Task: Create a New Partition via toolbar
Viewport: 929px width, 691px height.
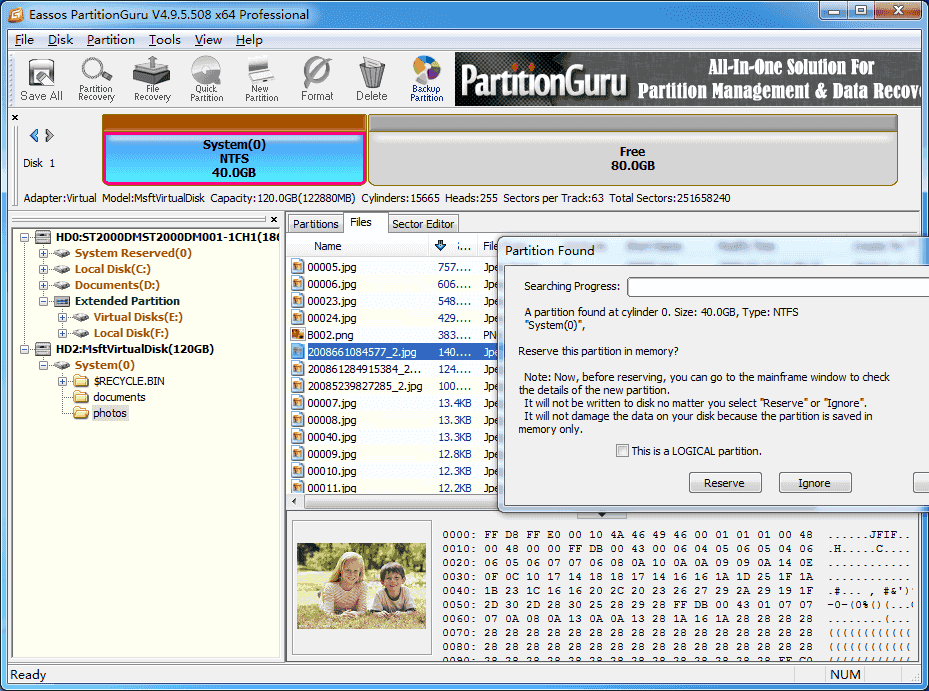Action: [261, 79]
